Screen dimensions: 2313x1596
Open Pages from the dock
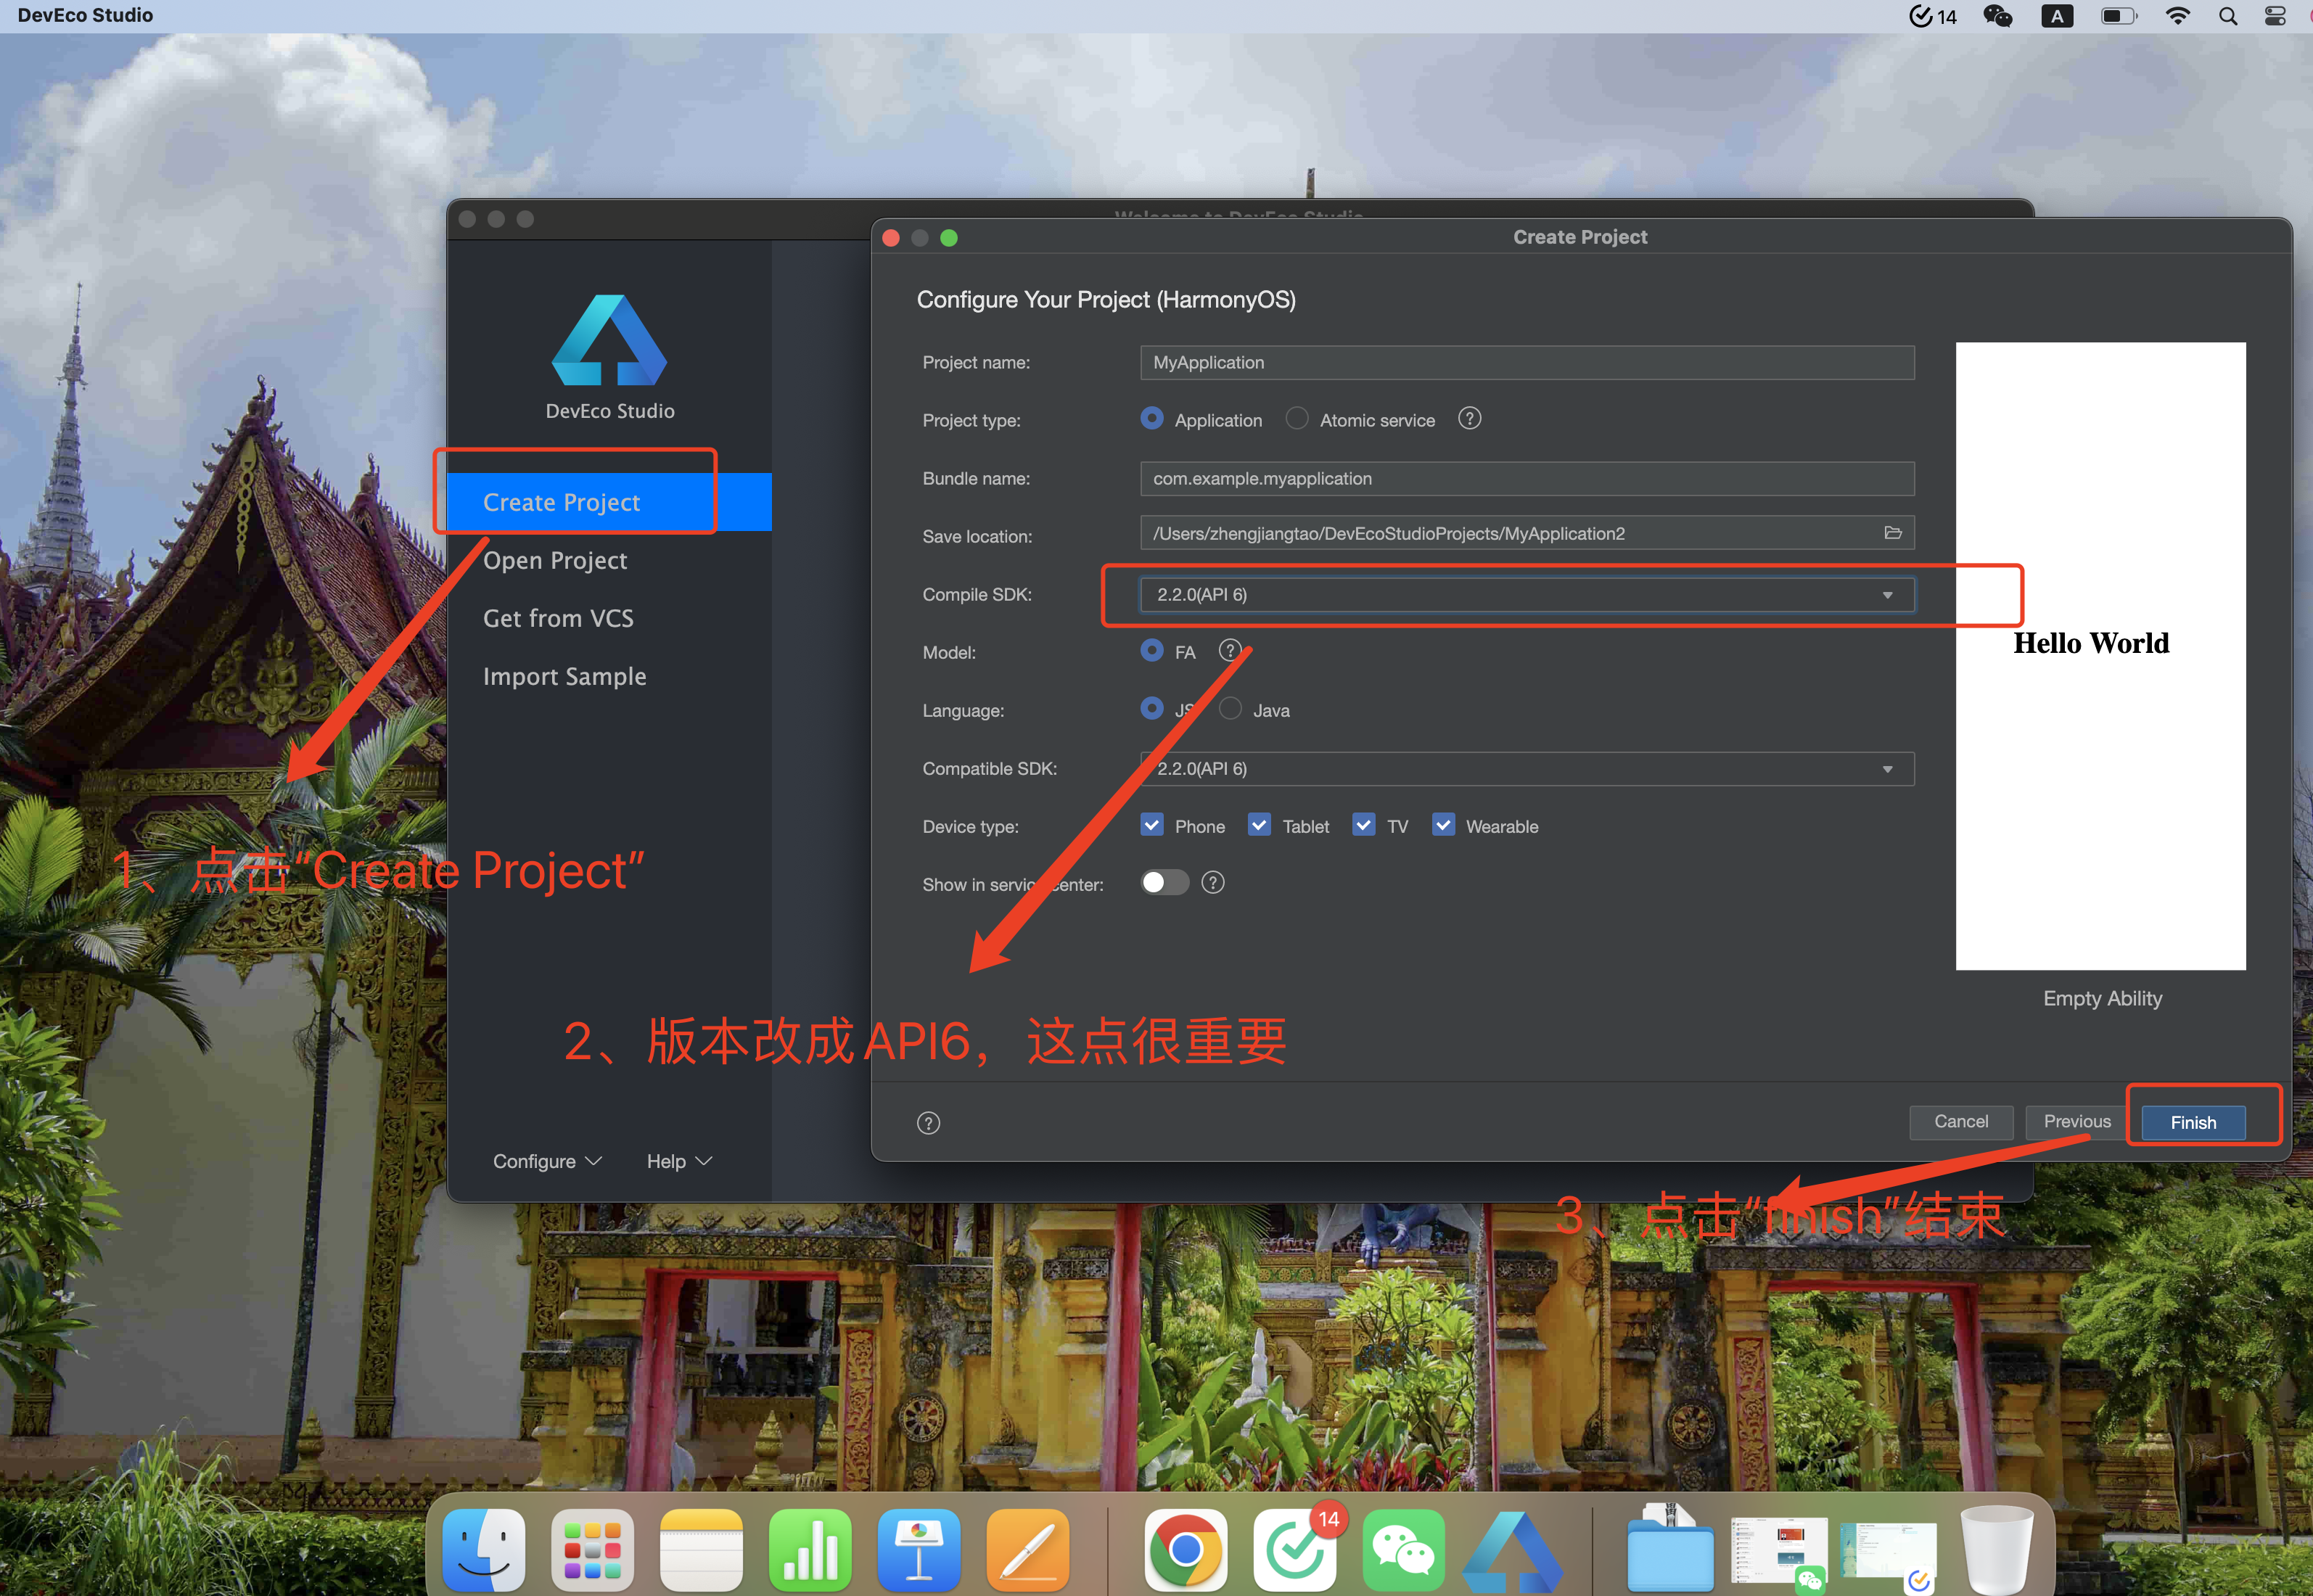[1028, 1549]
